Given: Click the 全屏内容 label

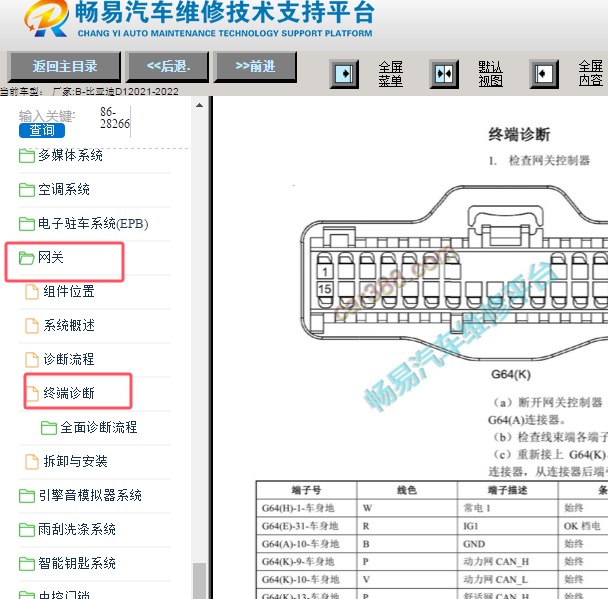Looking at the screenshot, I should (591, 74).
